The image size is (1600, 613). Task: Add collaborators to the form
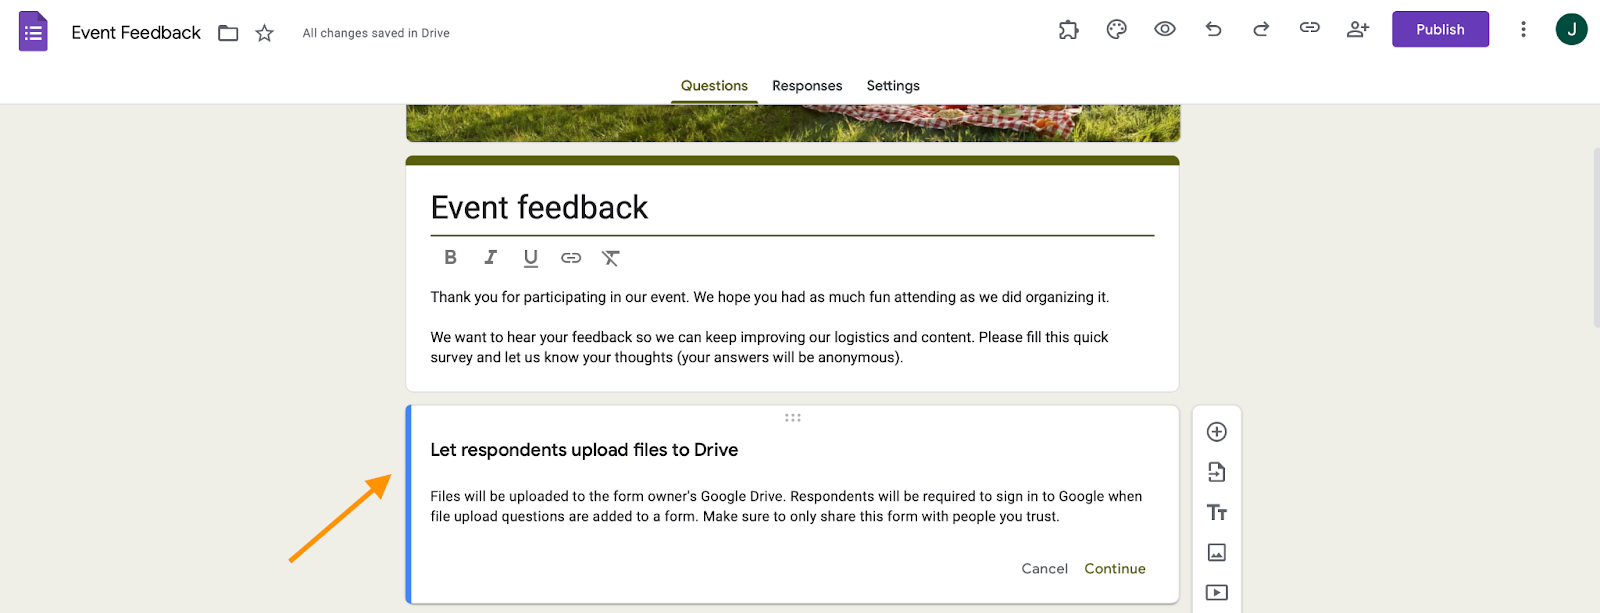point(1357,30)
